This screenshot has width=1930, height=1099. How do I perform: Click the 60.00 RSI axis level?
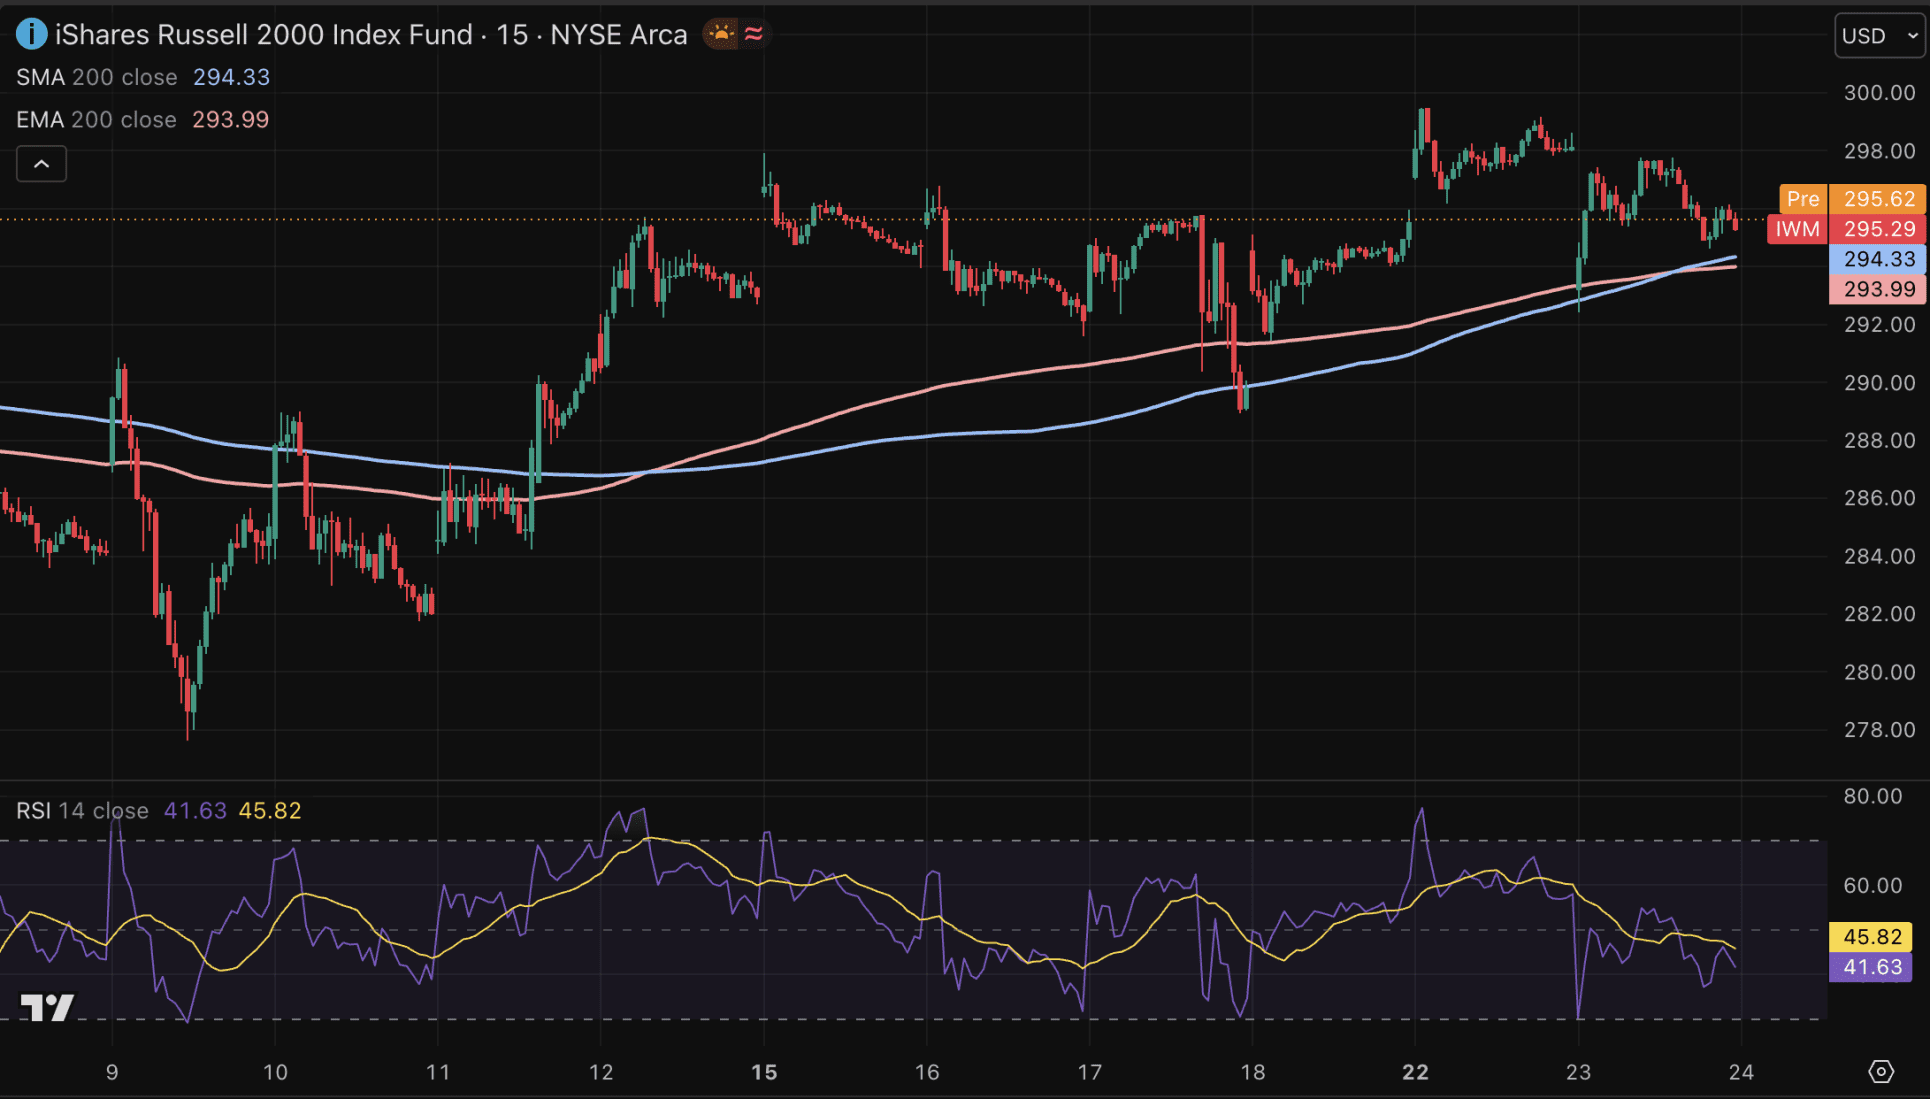tap(1873, 886)
